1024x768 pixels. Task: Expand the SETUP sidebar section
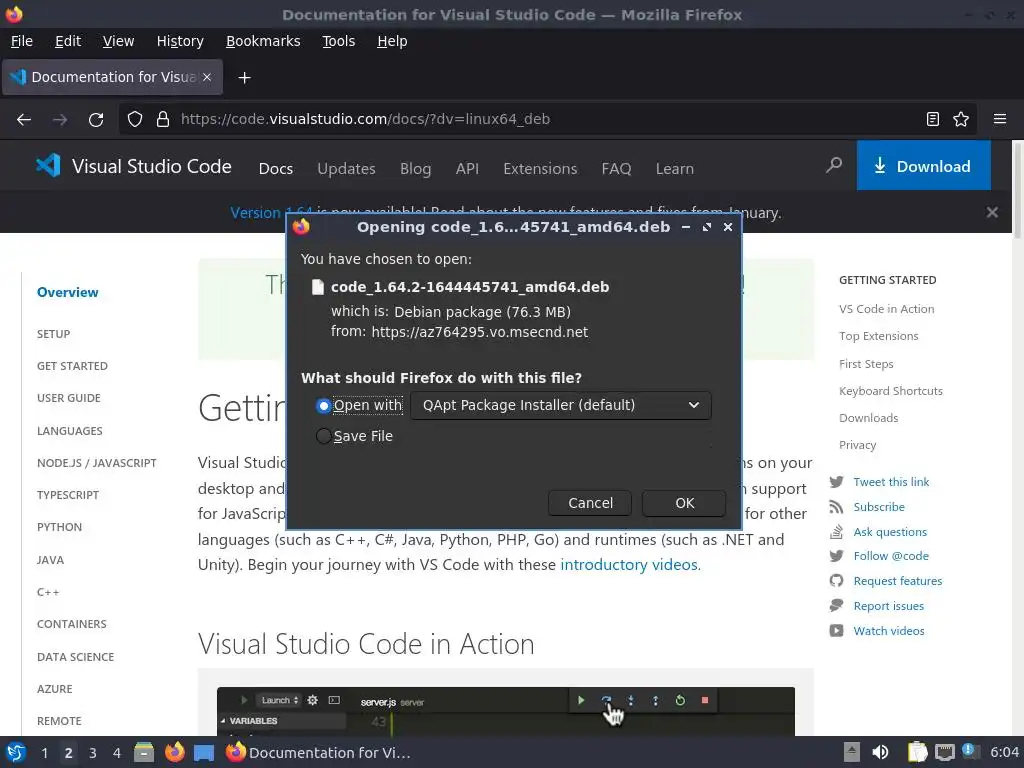click(54, 334)
